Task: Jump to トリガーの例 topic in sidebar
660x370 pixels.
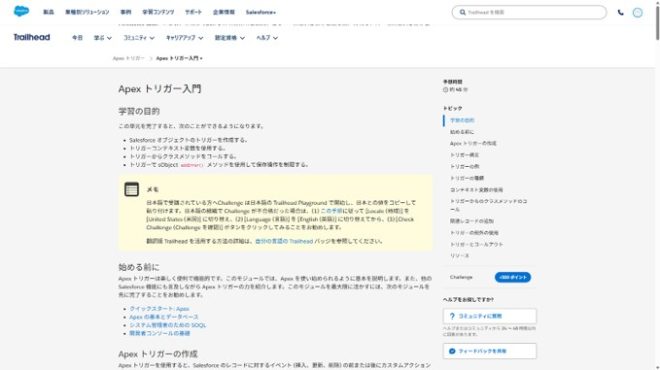Action: (x=464, y=167)
